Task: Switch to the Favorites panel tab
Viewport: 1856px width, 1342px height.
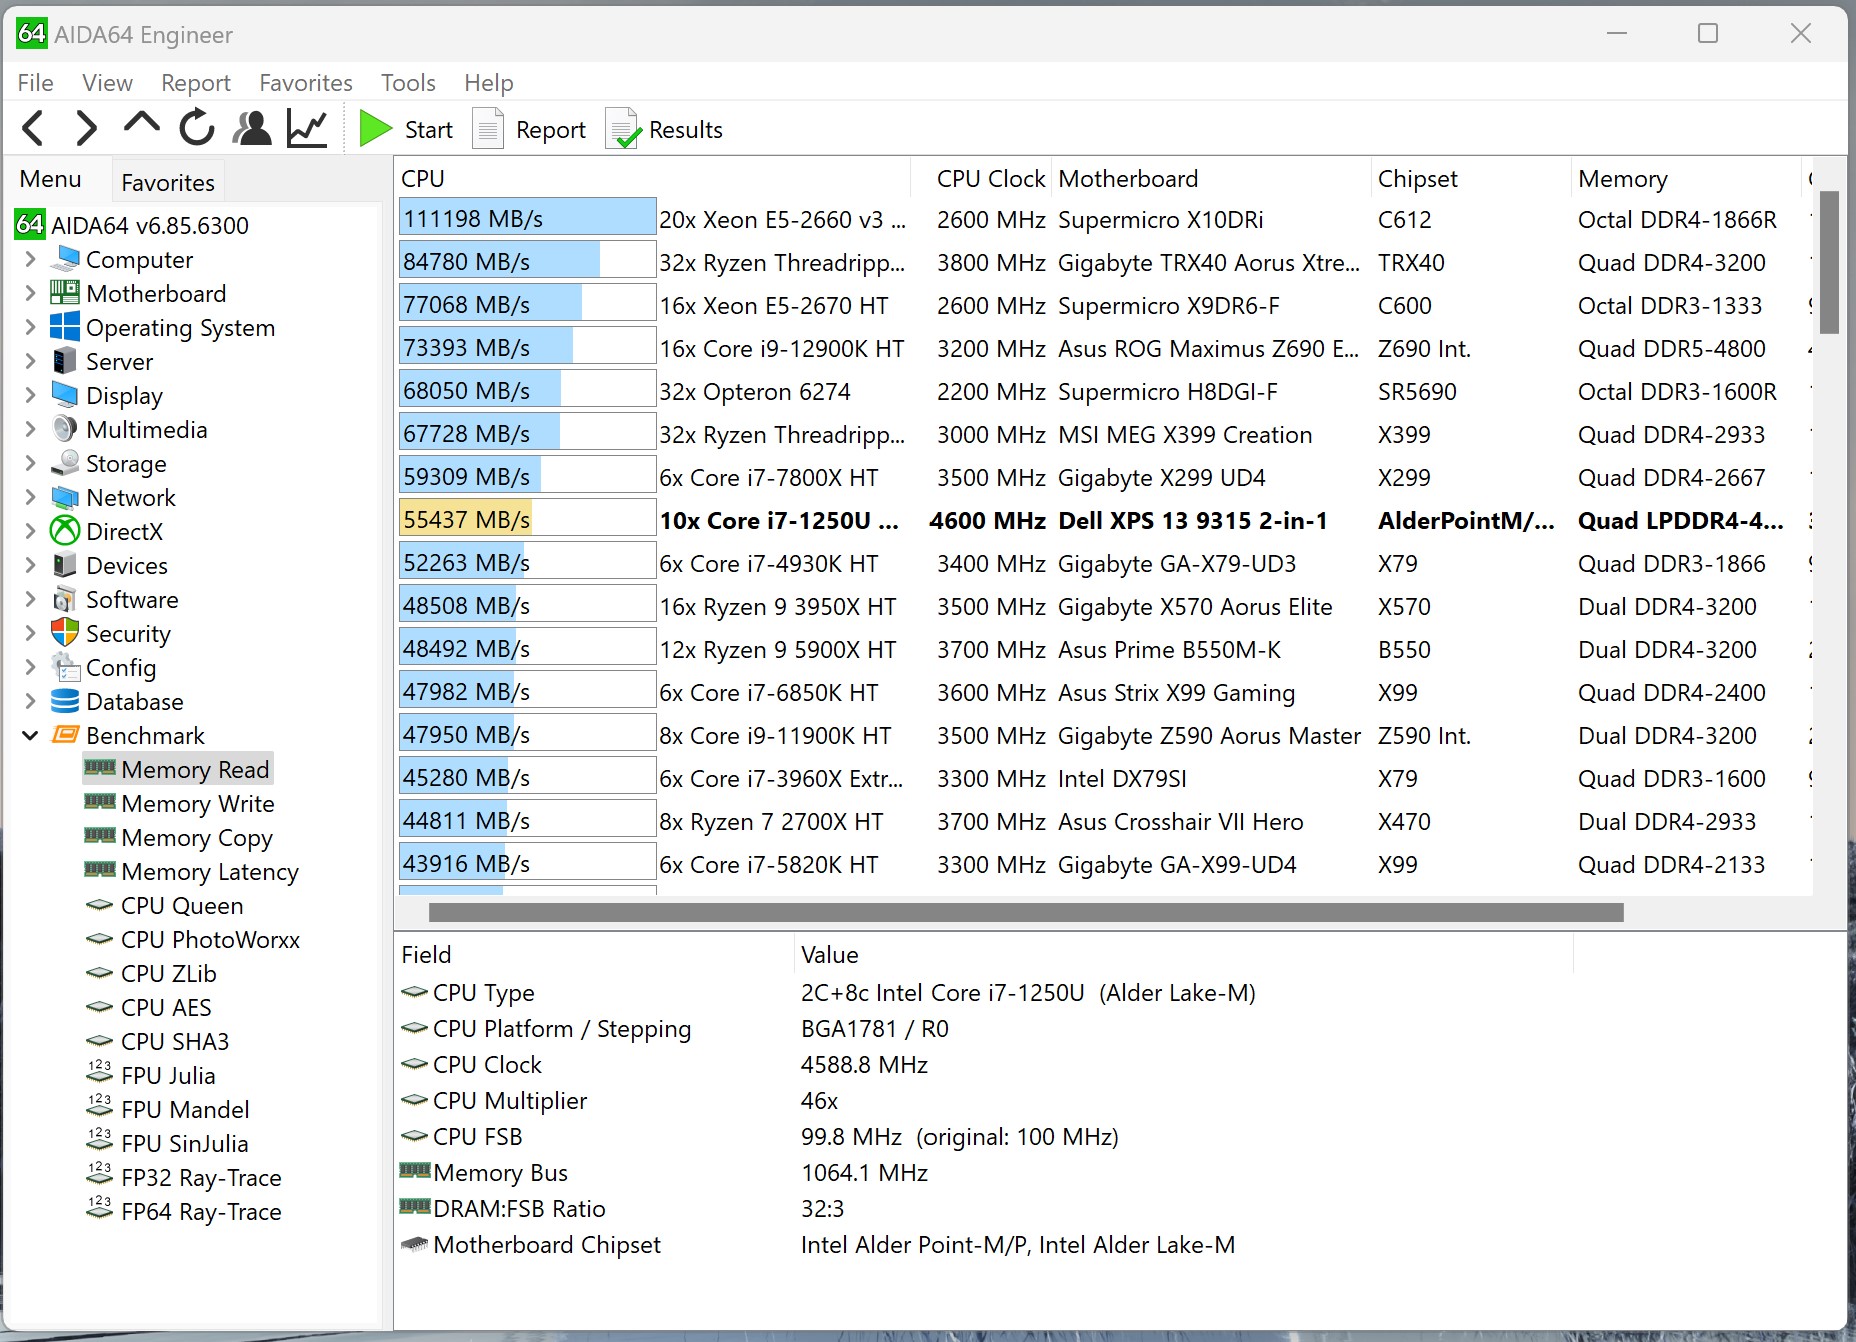Action: 168,182
